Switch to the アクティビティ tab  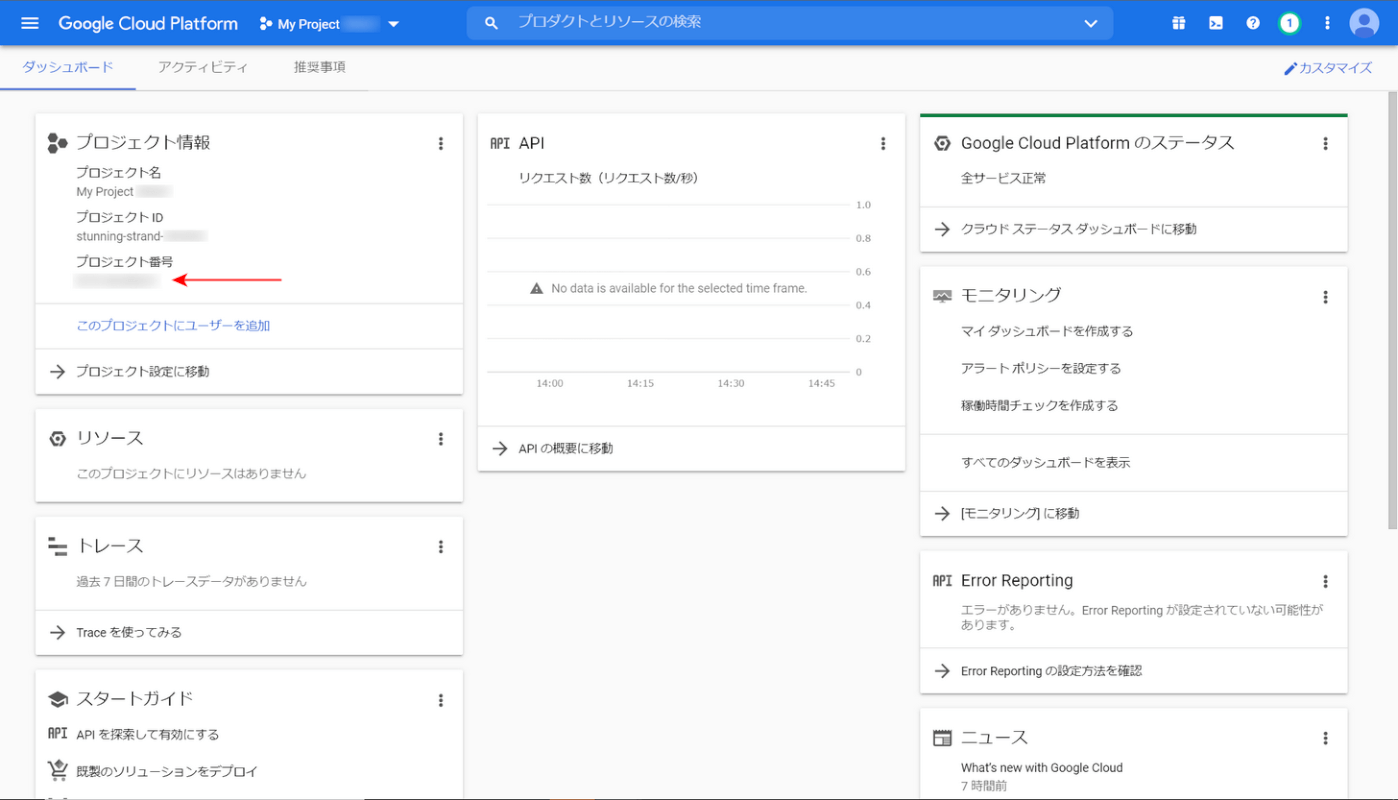[x=203, y=68]
